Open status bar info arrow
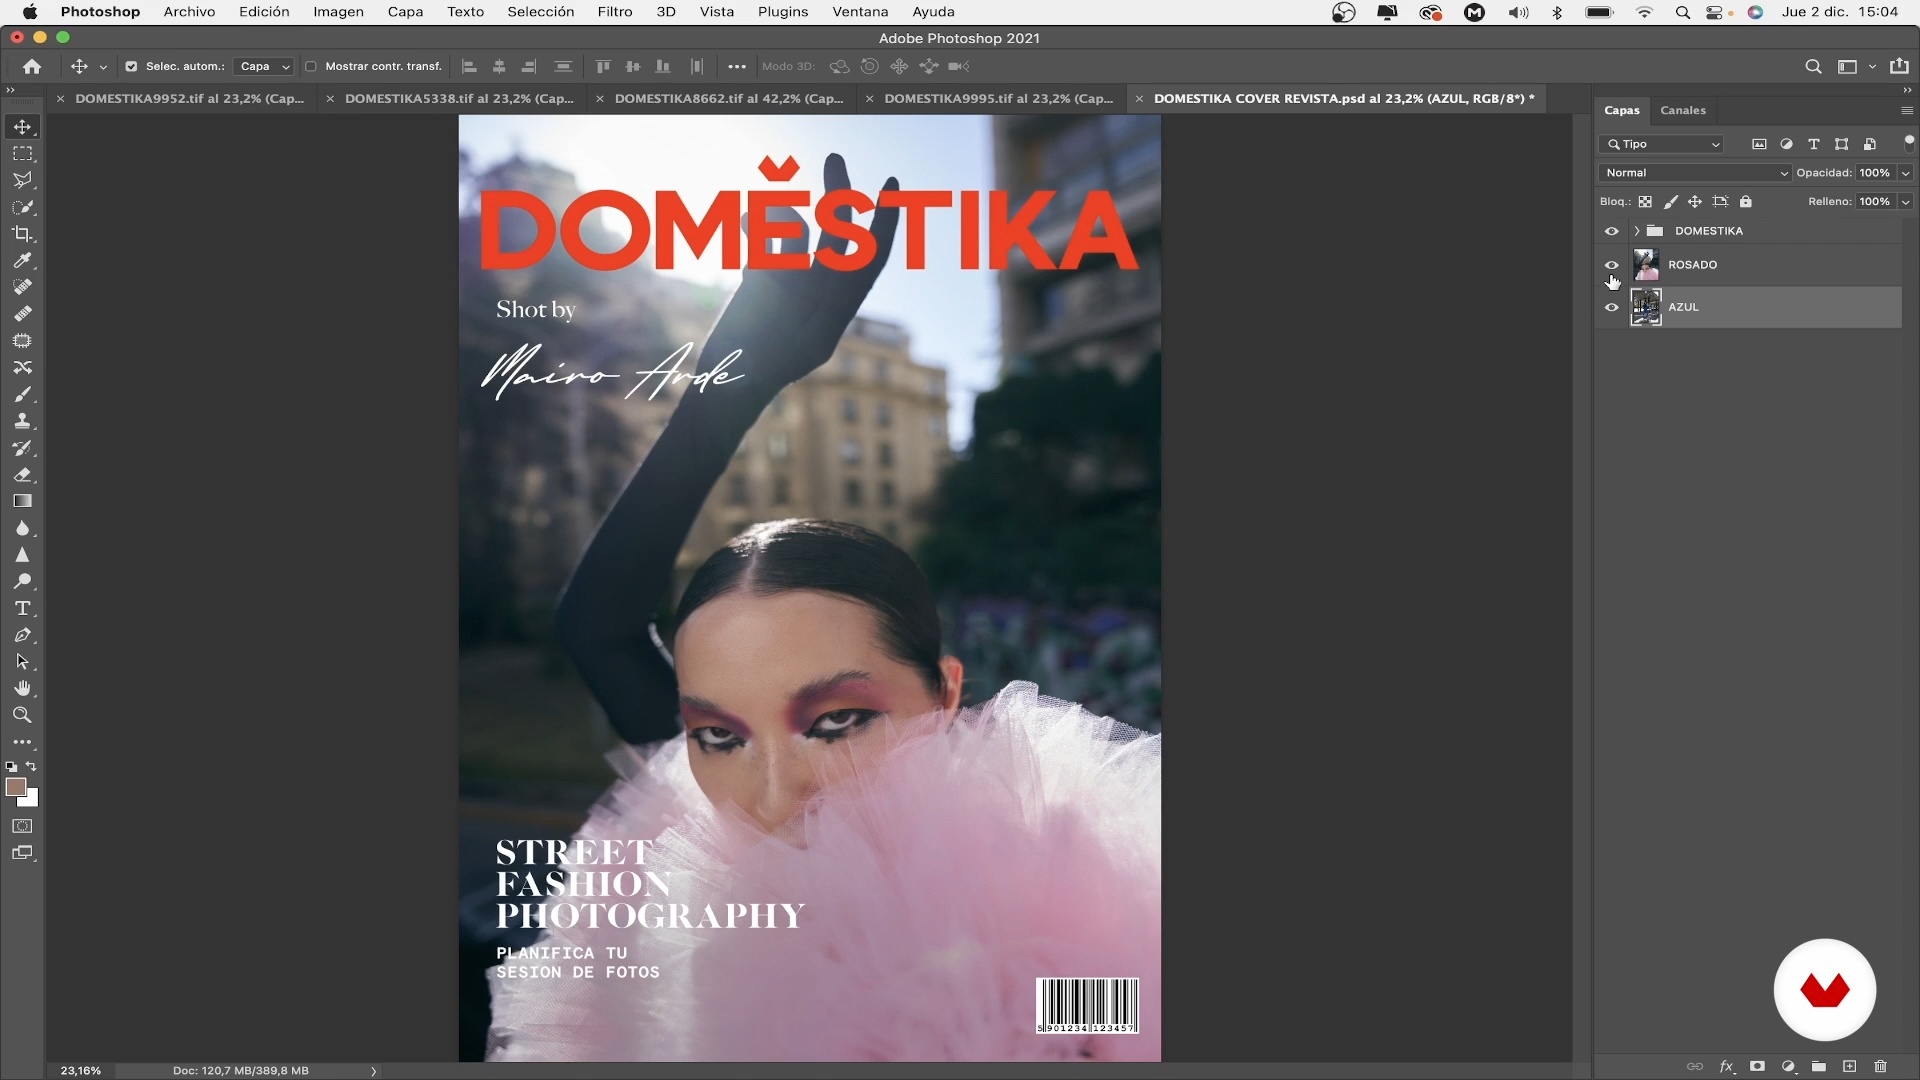 [374, 1071]
